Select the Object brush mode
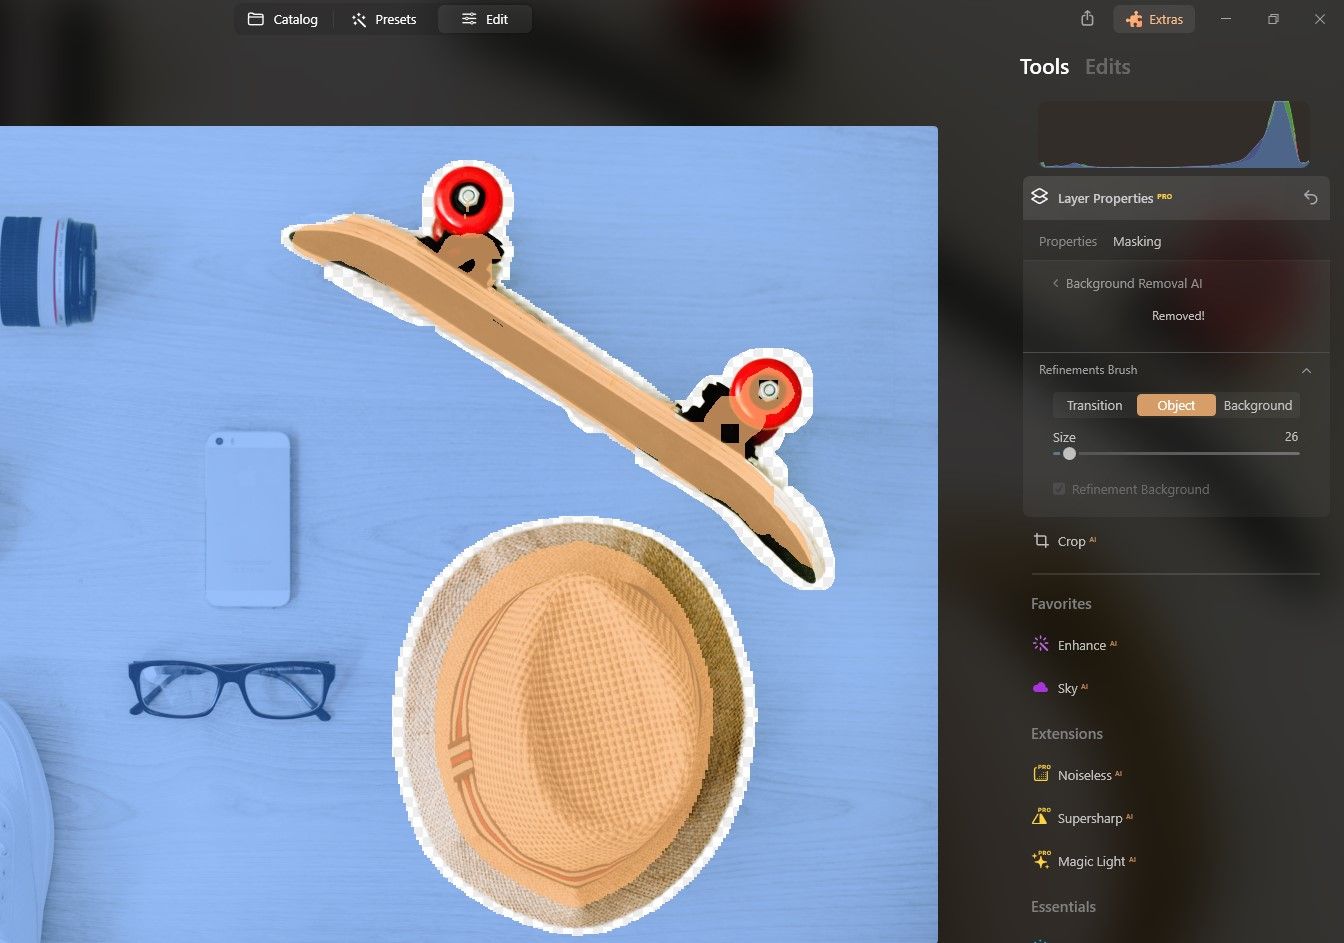 tap(1176, 405)
